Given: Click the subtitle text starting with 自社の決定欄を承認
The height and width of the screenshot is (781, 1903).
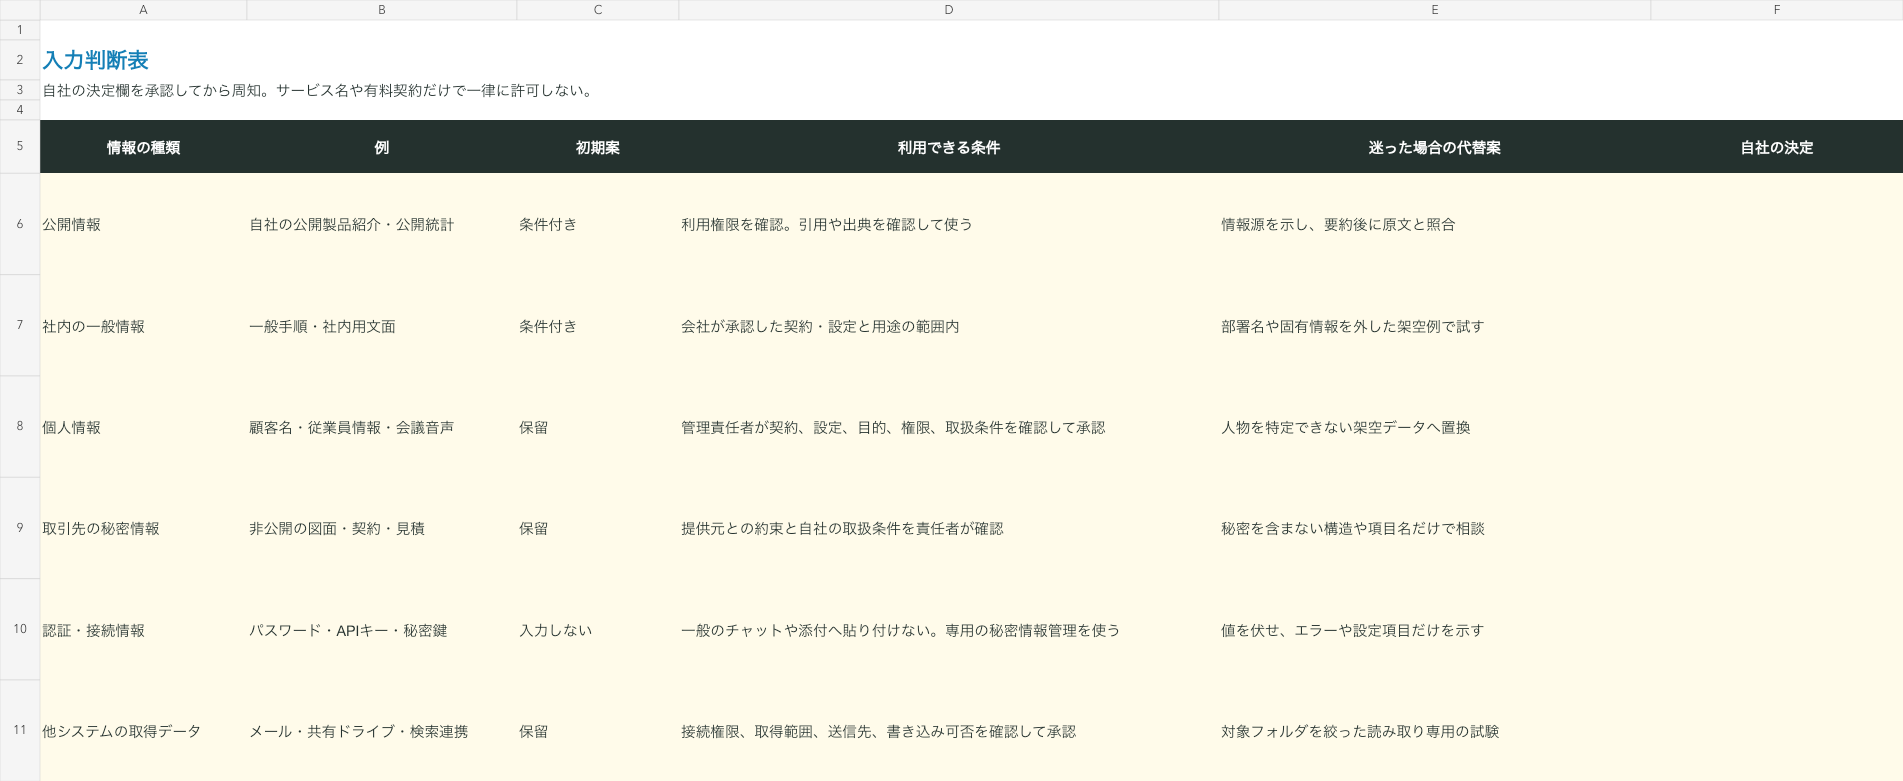Looking at the screenshot, I should pos(319,90).
